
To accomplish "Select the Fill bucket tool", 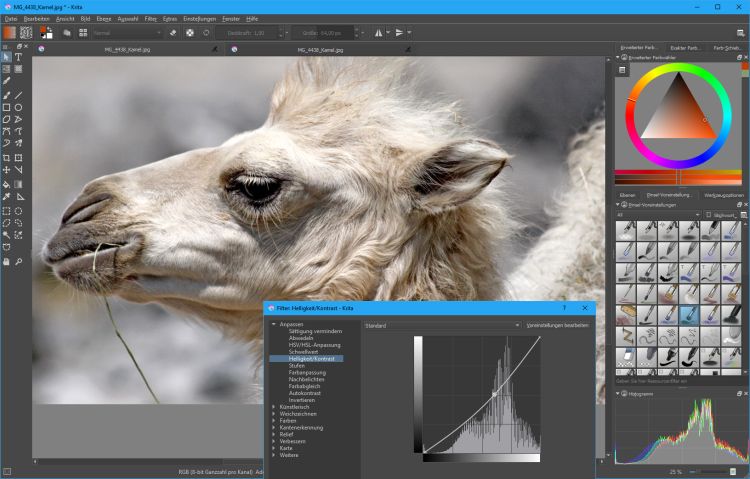I will point(6,184).
